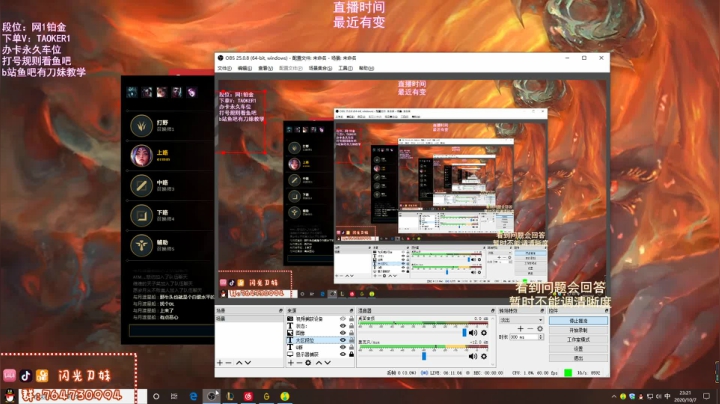This screenshot has height=404, width=720.
Task: Pop out the 转场特效 transitions dock
Action: pos(542,311)
